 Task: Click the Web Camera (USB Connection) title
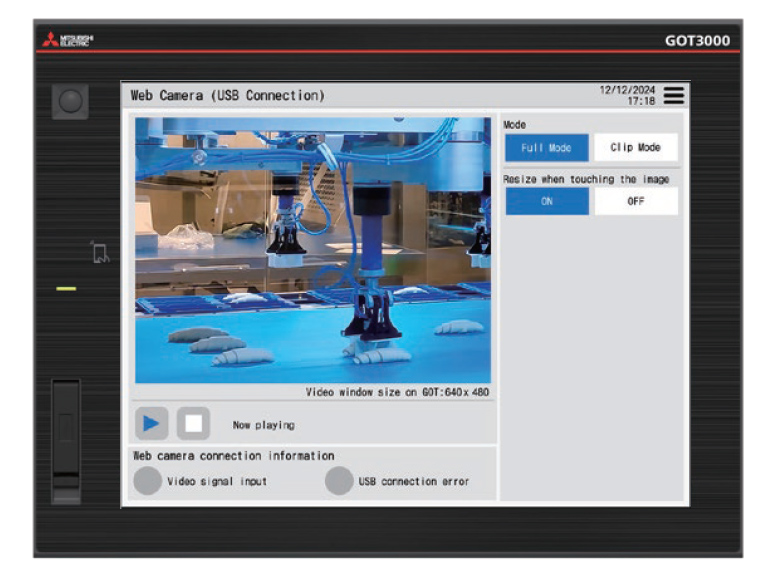point(228,96)
